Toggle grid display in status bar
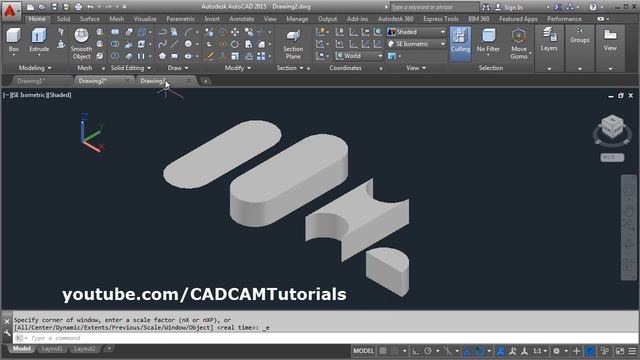The width and height of the screenshot is (640, 360). coord(383,351)
